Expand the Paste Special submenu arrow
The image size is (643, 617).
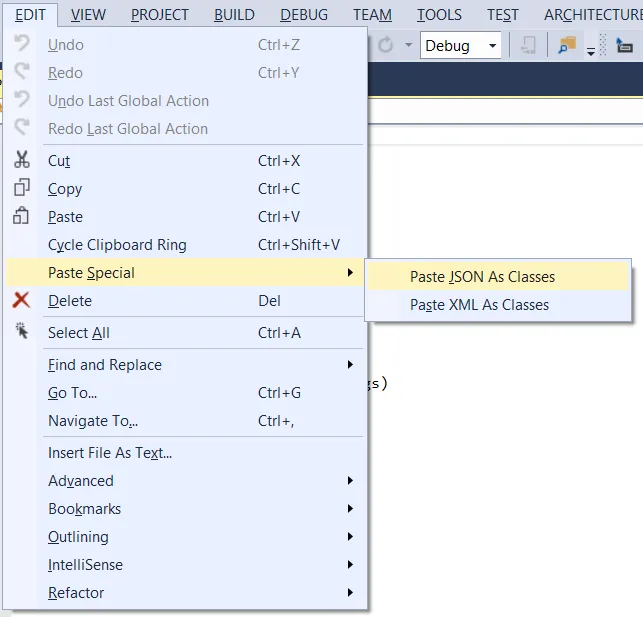pos(350,273)
